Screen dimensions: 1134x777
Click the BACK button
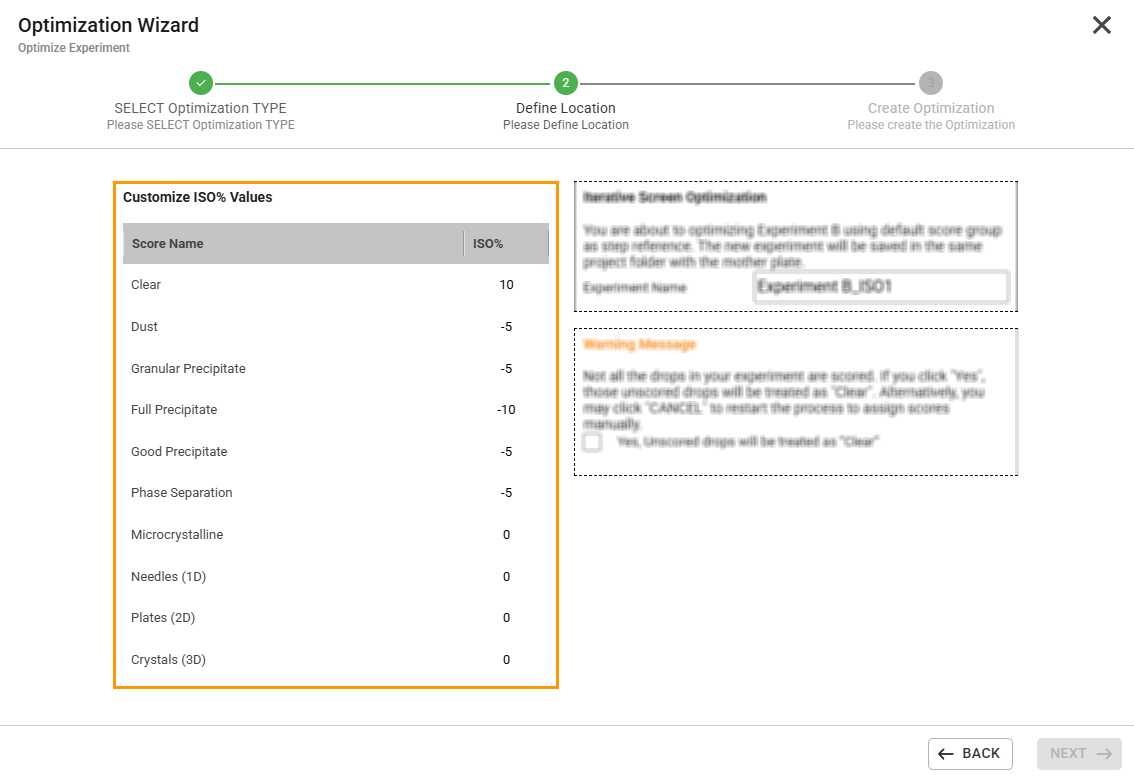tap(970, 753)
